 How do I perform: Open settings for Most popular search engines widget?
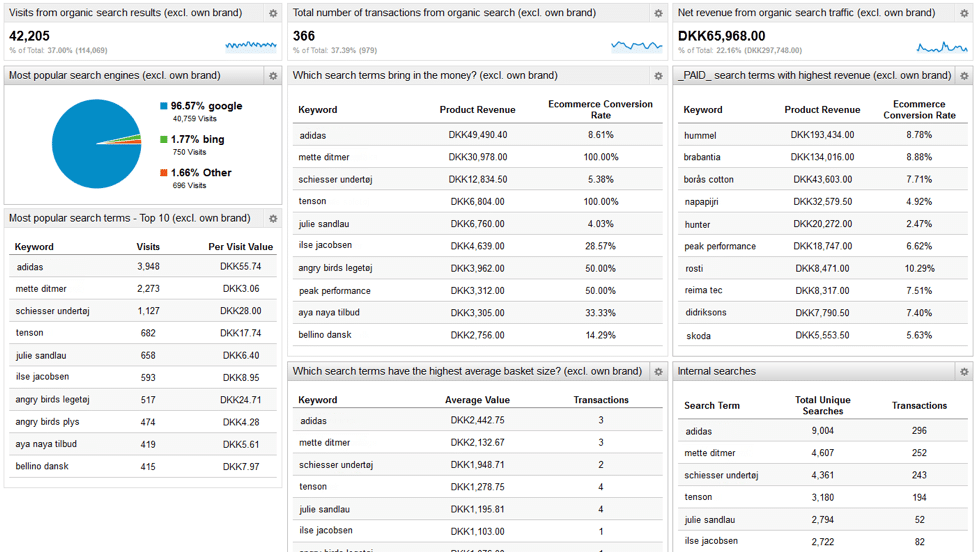(x=273, y=76)
